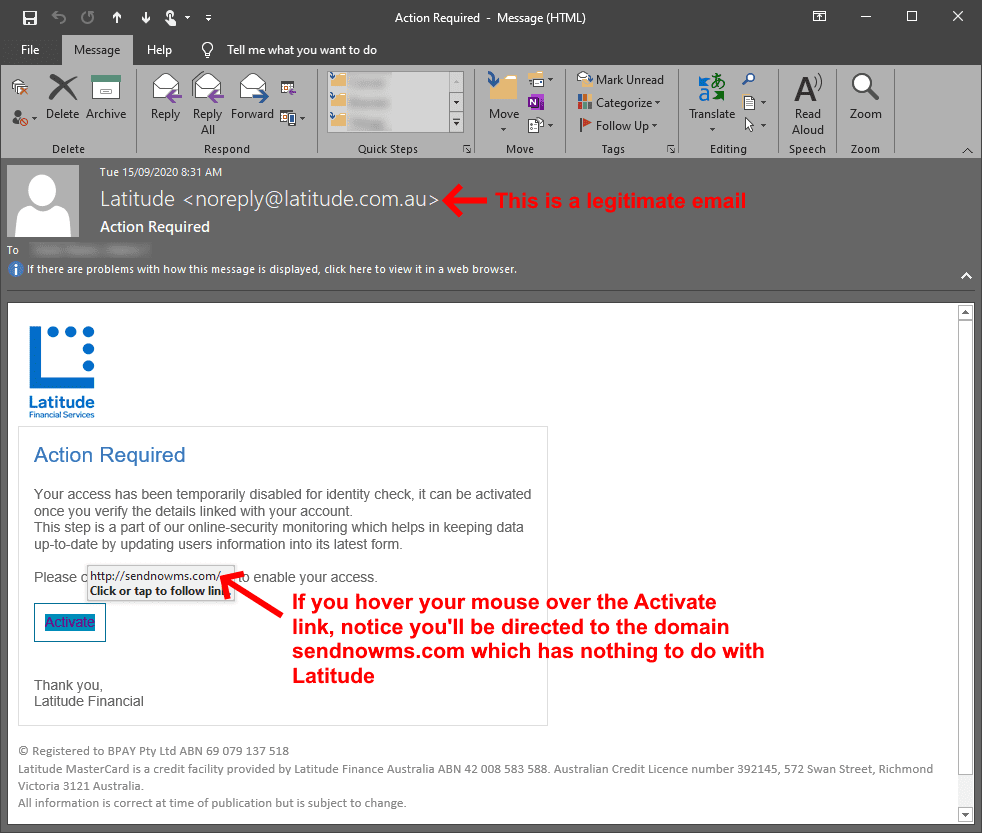Click the message scrollbar down arrow

pyautogui.click(x=965, y=814)
